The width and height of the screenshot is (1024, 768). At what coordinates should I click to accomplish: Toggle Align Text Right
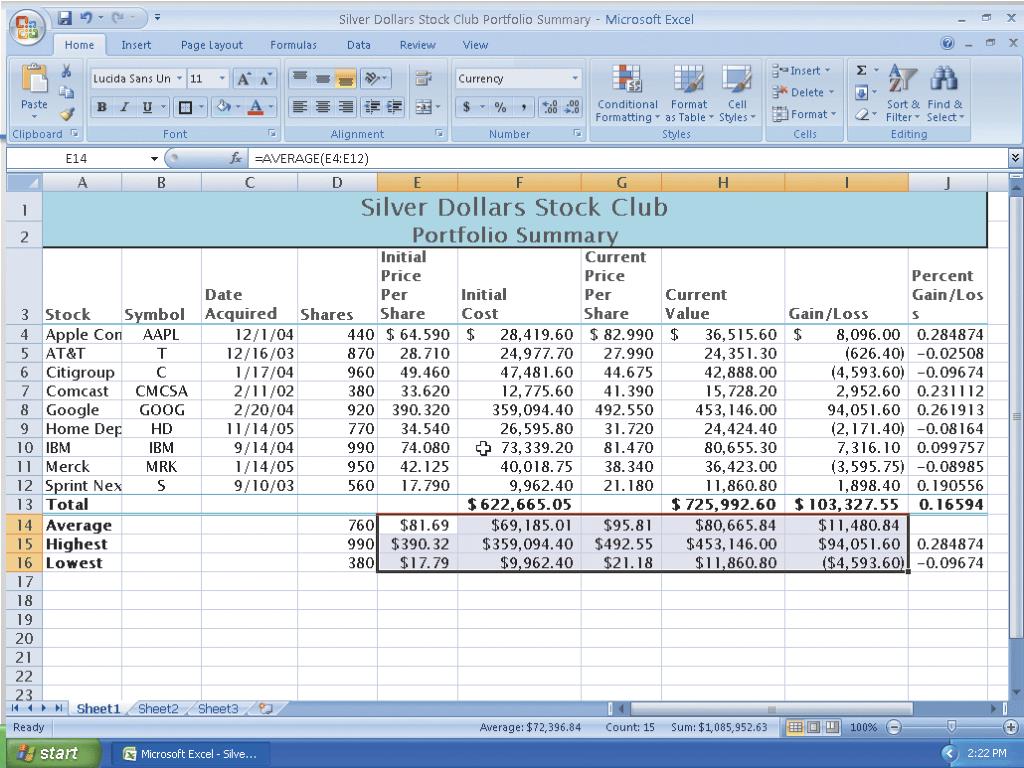point(345,107)
